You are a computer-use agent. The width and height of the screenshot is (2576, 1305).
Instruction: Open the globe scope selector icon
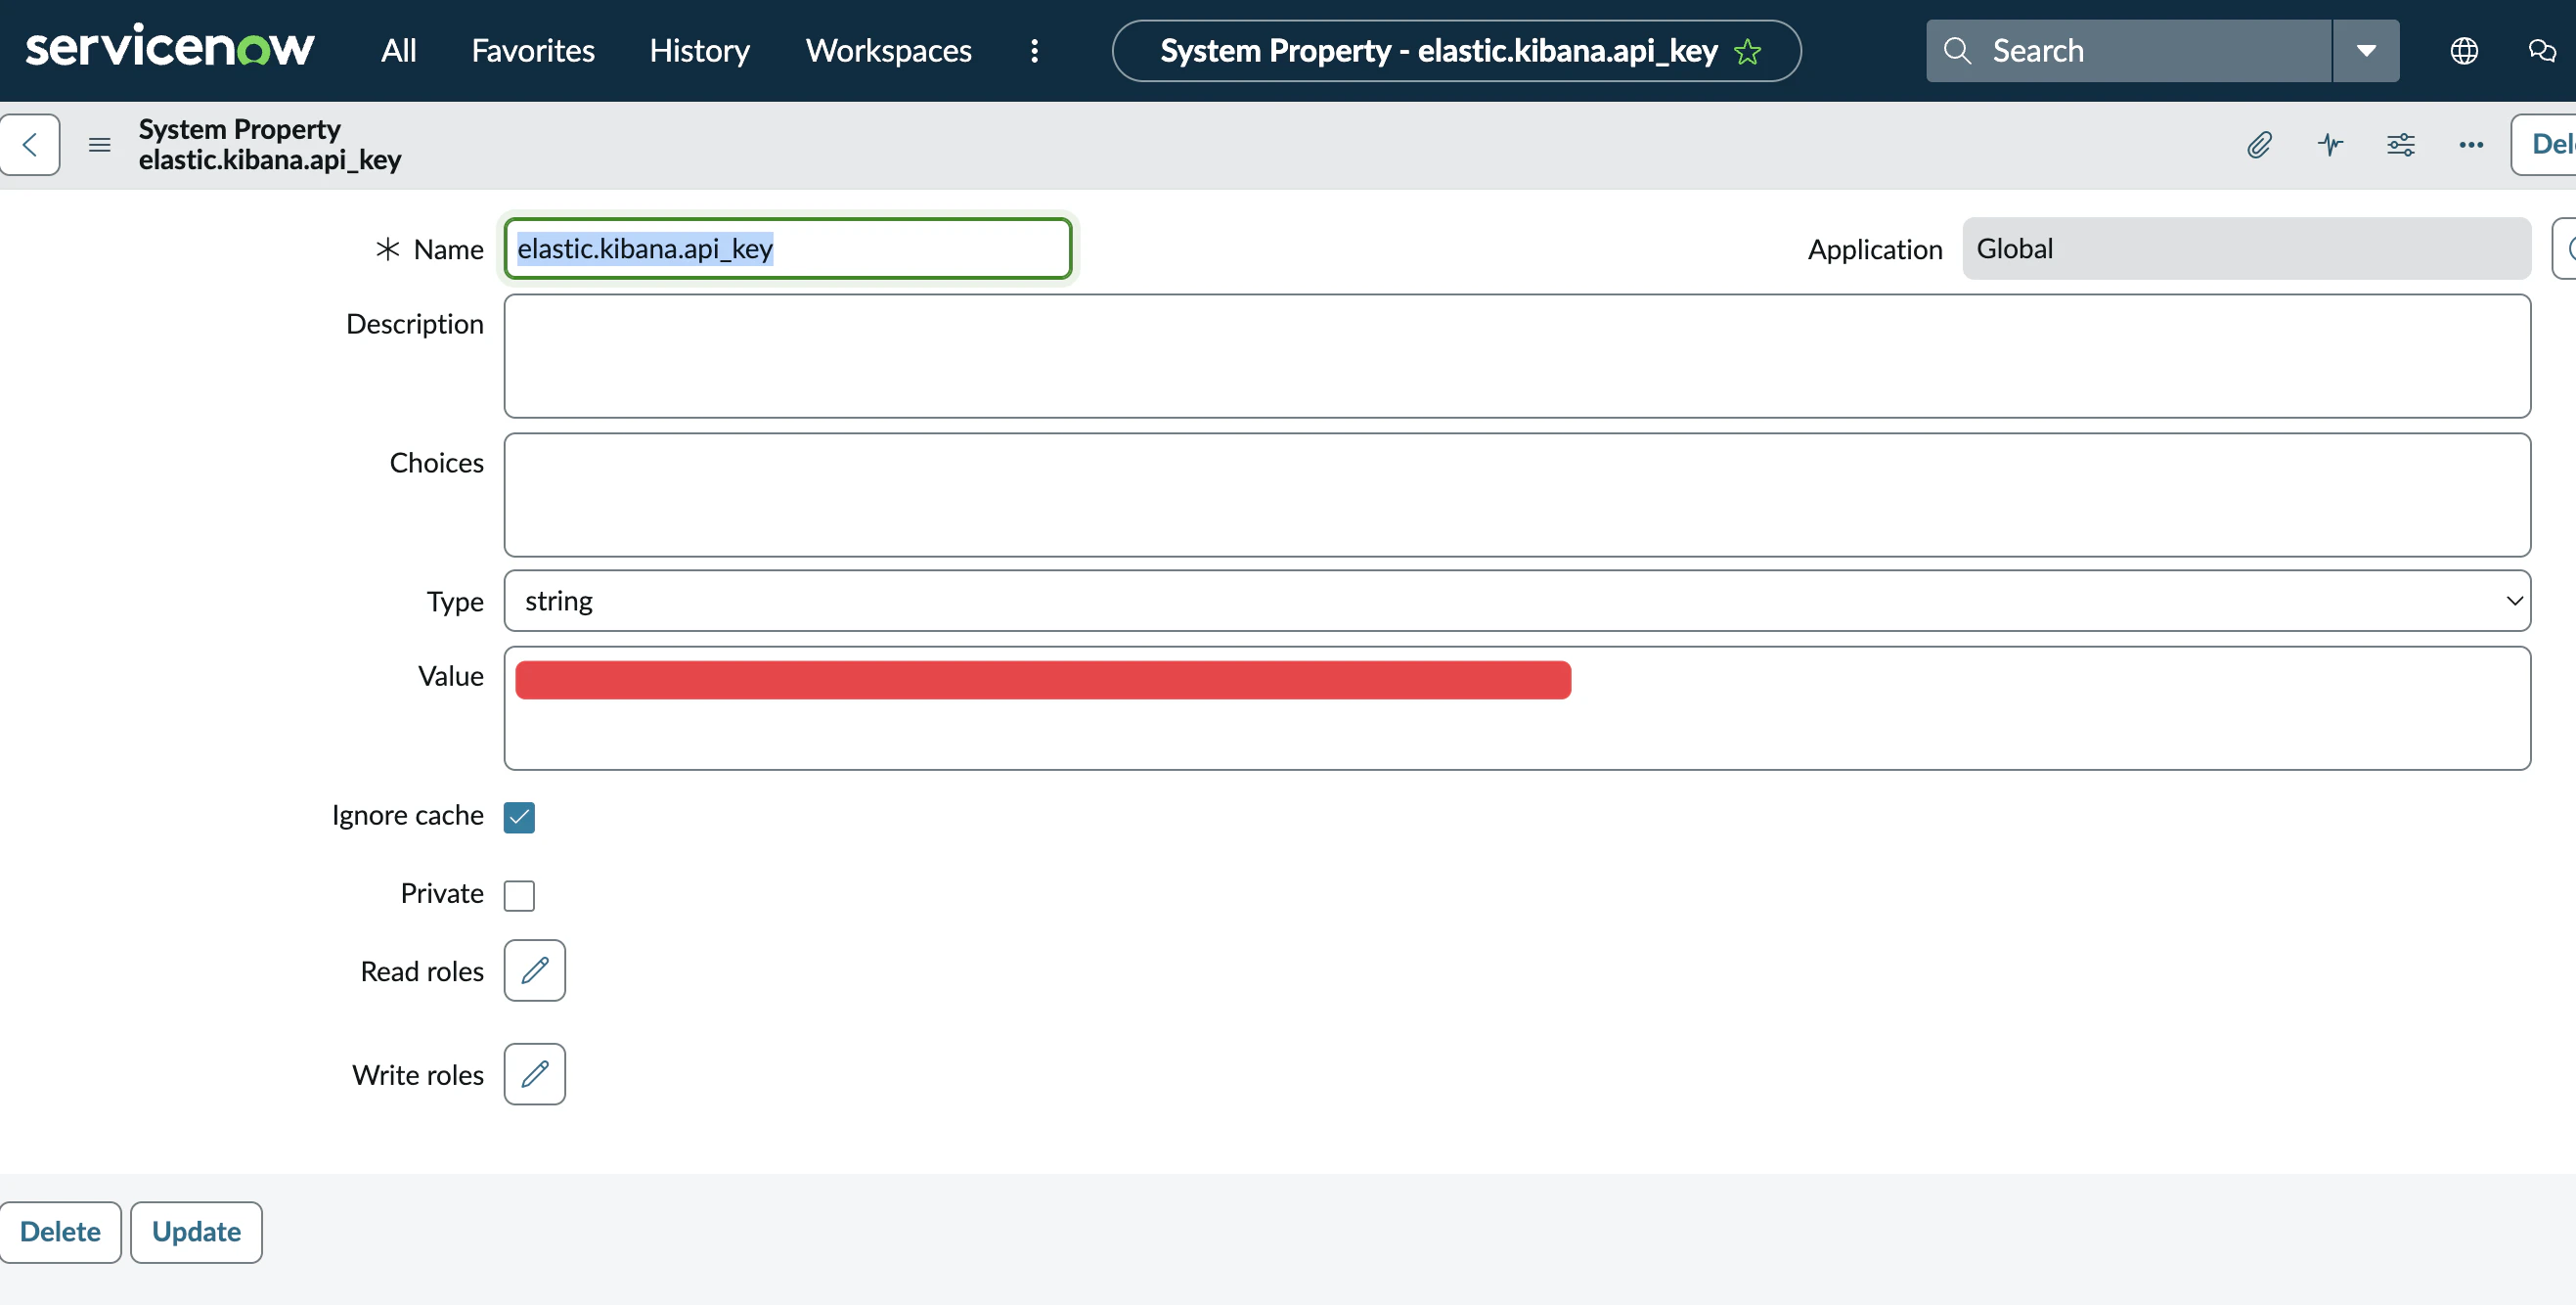click(2464, 51)
